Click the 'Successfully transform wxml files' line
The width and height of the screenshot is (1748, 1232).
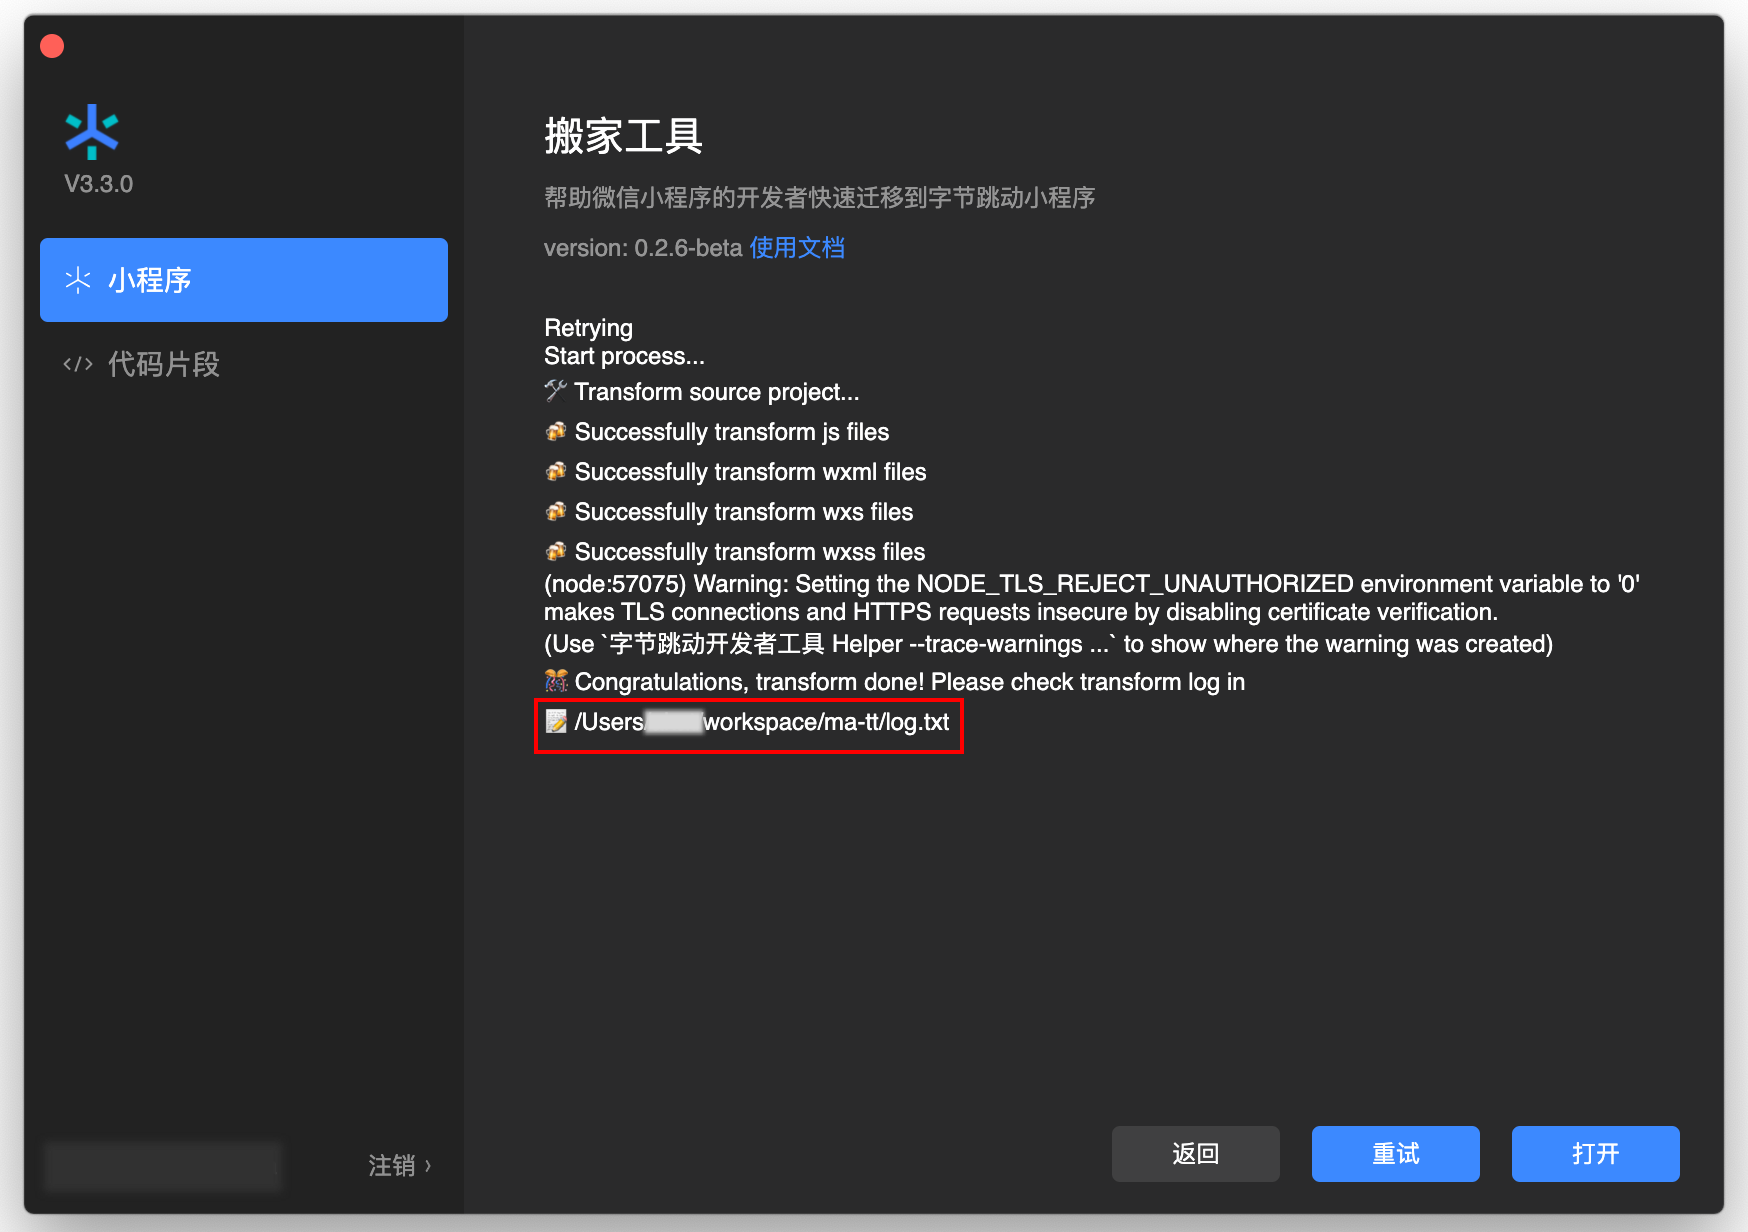coord(751,472)
